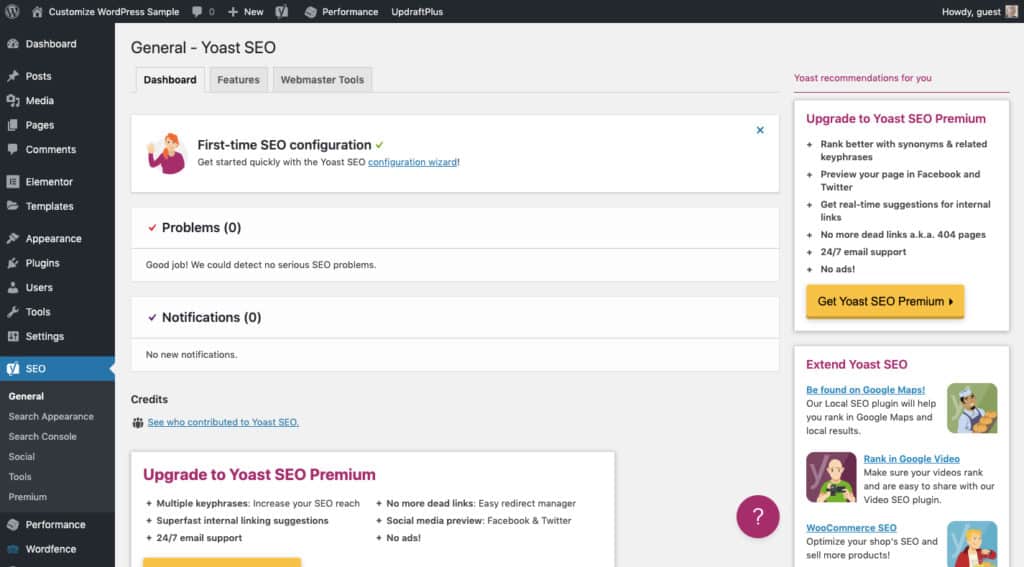Click the Yoast assistant avatar illustration
Screen dimensions: 1024x567
(166, 154)
